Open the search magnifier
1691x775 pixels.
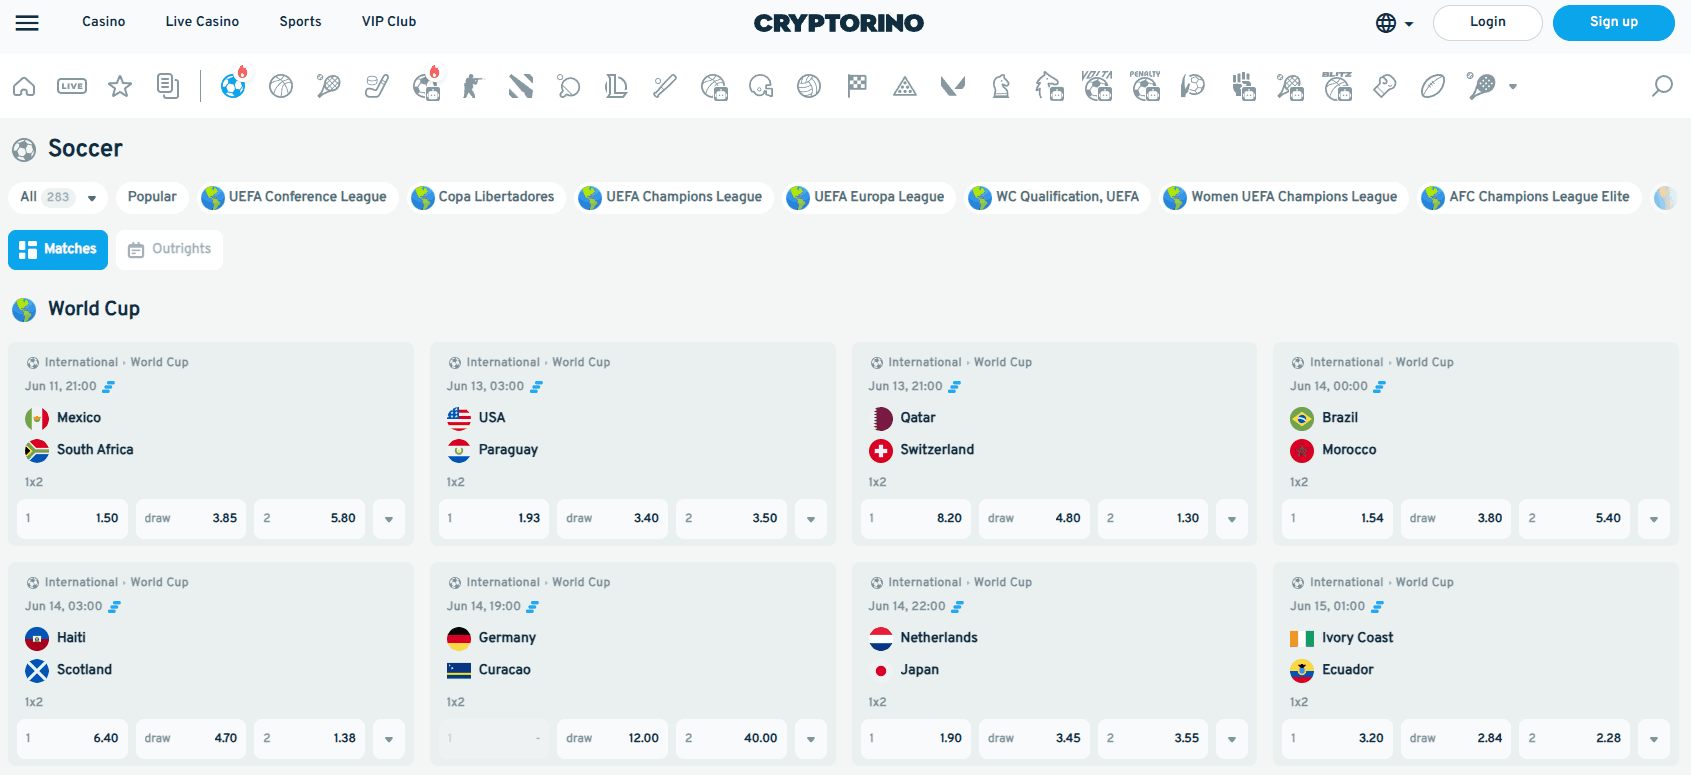[x=1663, y=87]
